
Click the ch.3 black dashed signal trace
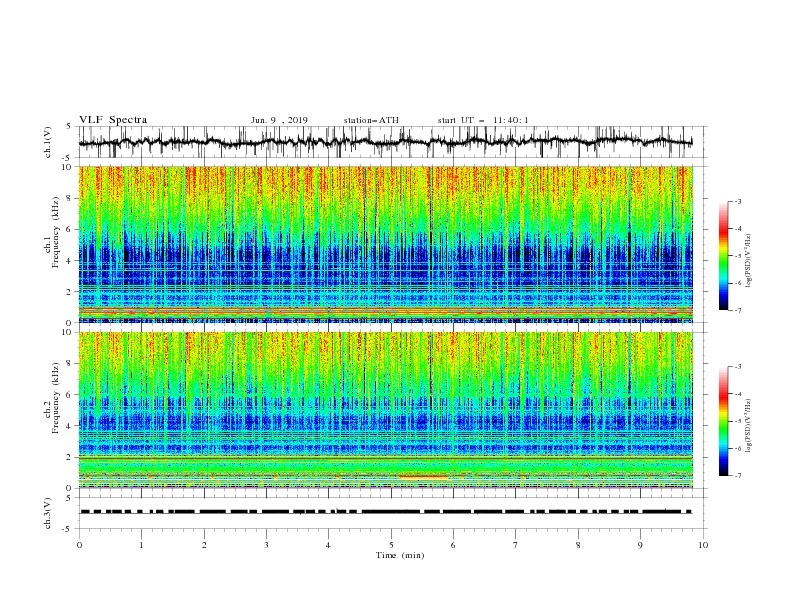pos(385,512)
